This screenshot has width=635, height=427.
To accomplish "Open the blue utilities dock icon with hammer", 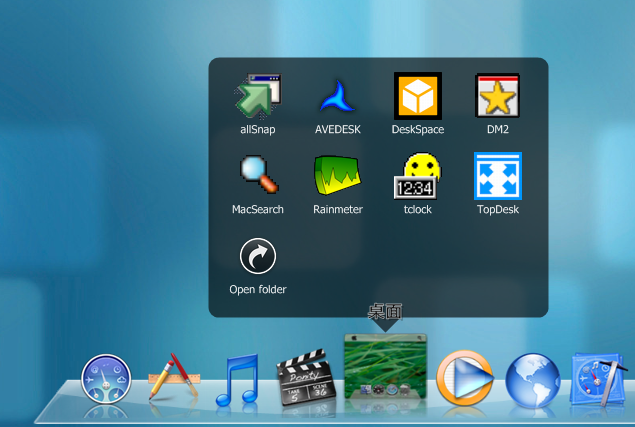I will pos(599,379).
